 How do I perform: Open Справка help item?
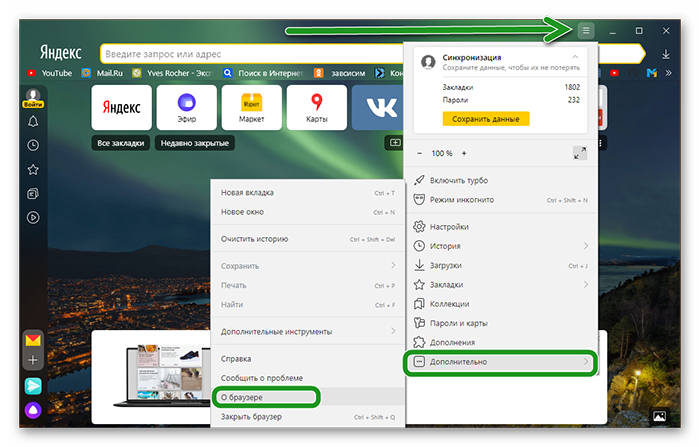point(308,359)
